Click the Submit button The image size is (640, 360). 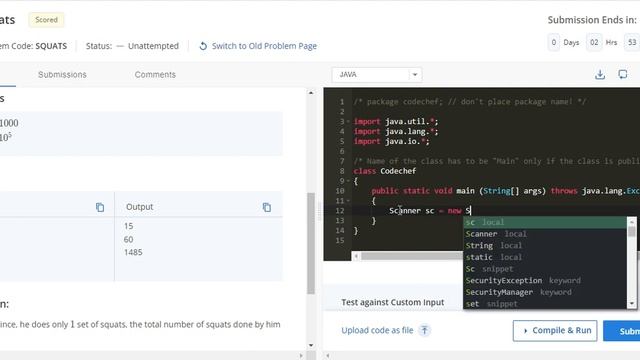pyautogui.click(x=622, y=331)
